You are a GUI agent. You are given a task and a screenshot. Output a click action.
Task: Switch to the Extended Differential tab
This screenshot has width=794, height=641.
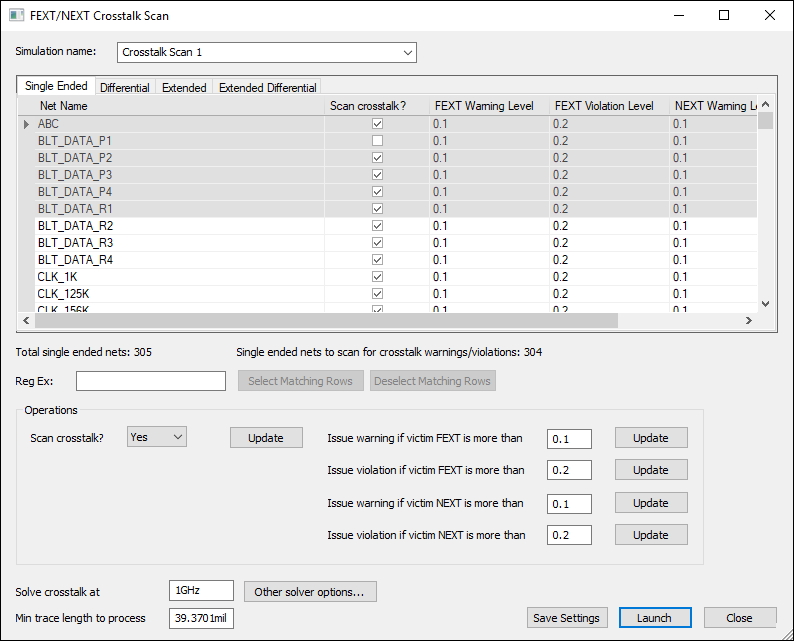point(268,88)
